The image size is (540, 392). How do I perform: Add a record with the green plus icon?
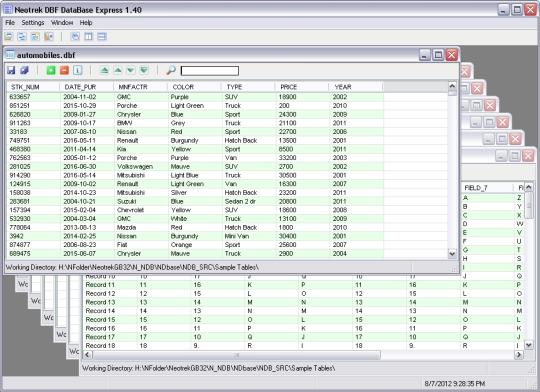click(51, 71)
